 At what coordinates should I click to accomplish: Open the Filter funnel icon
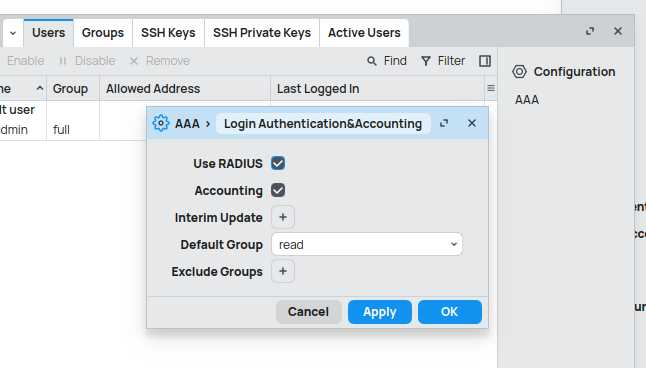(426, 61)
